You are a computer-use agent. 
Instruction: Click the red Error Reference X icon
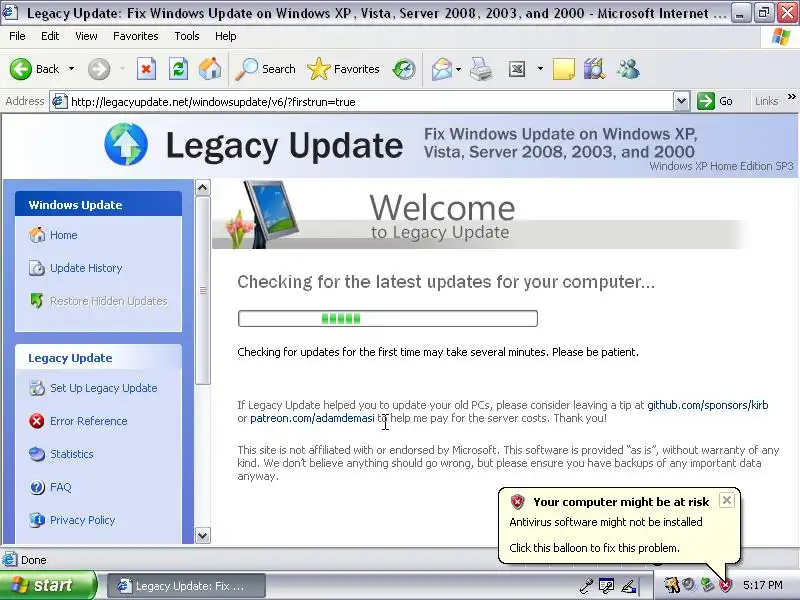click(x=37, y=421)
